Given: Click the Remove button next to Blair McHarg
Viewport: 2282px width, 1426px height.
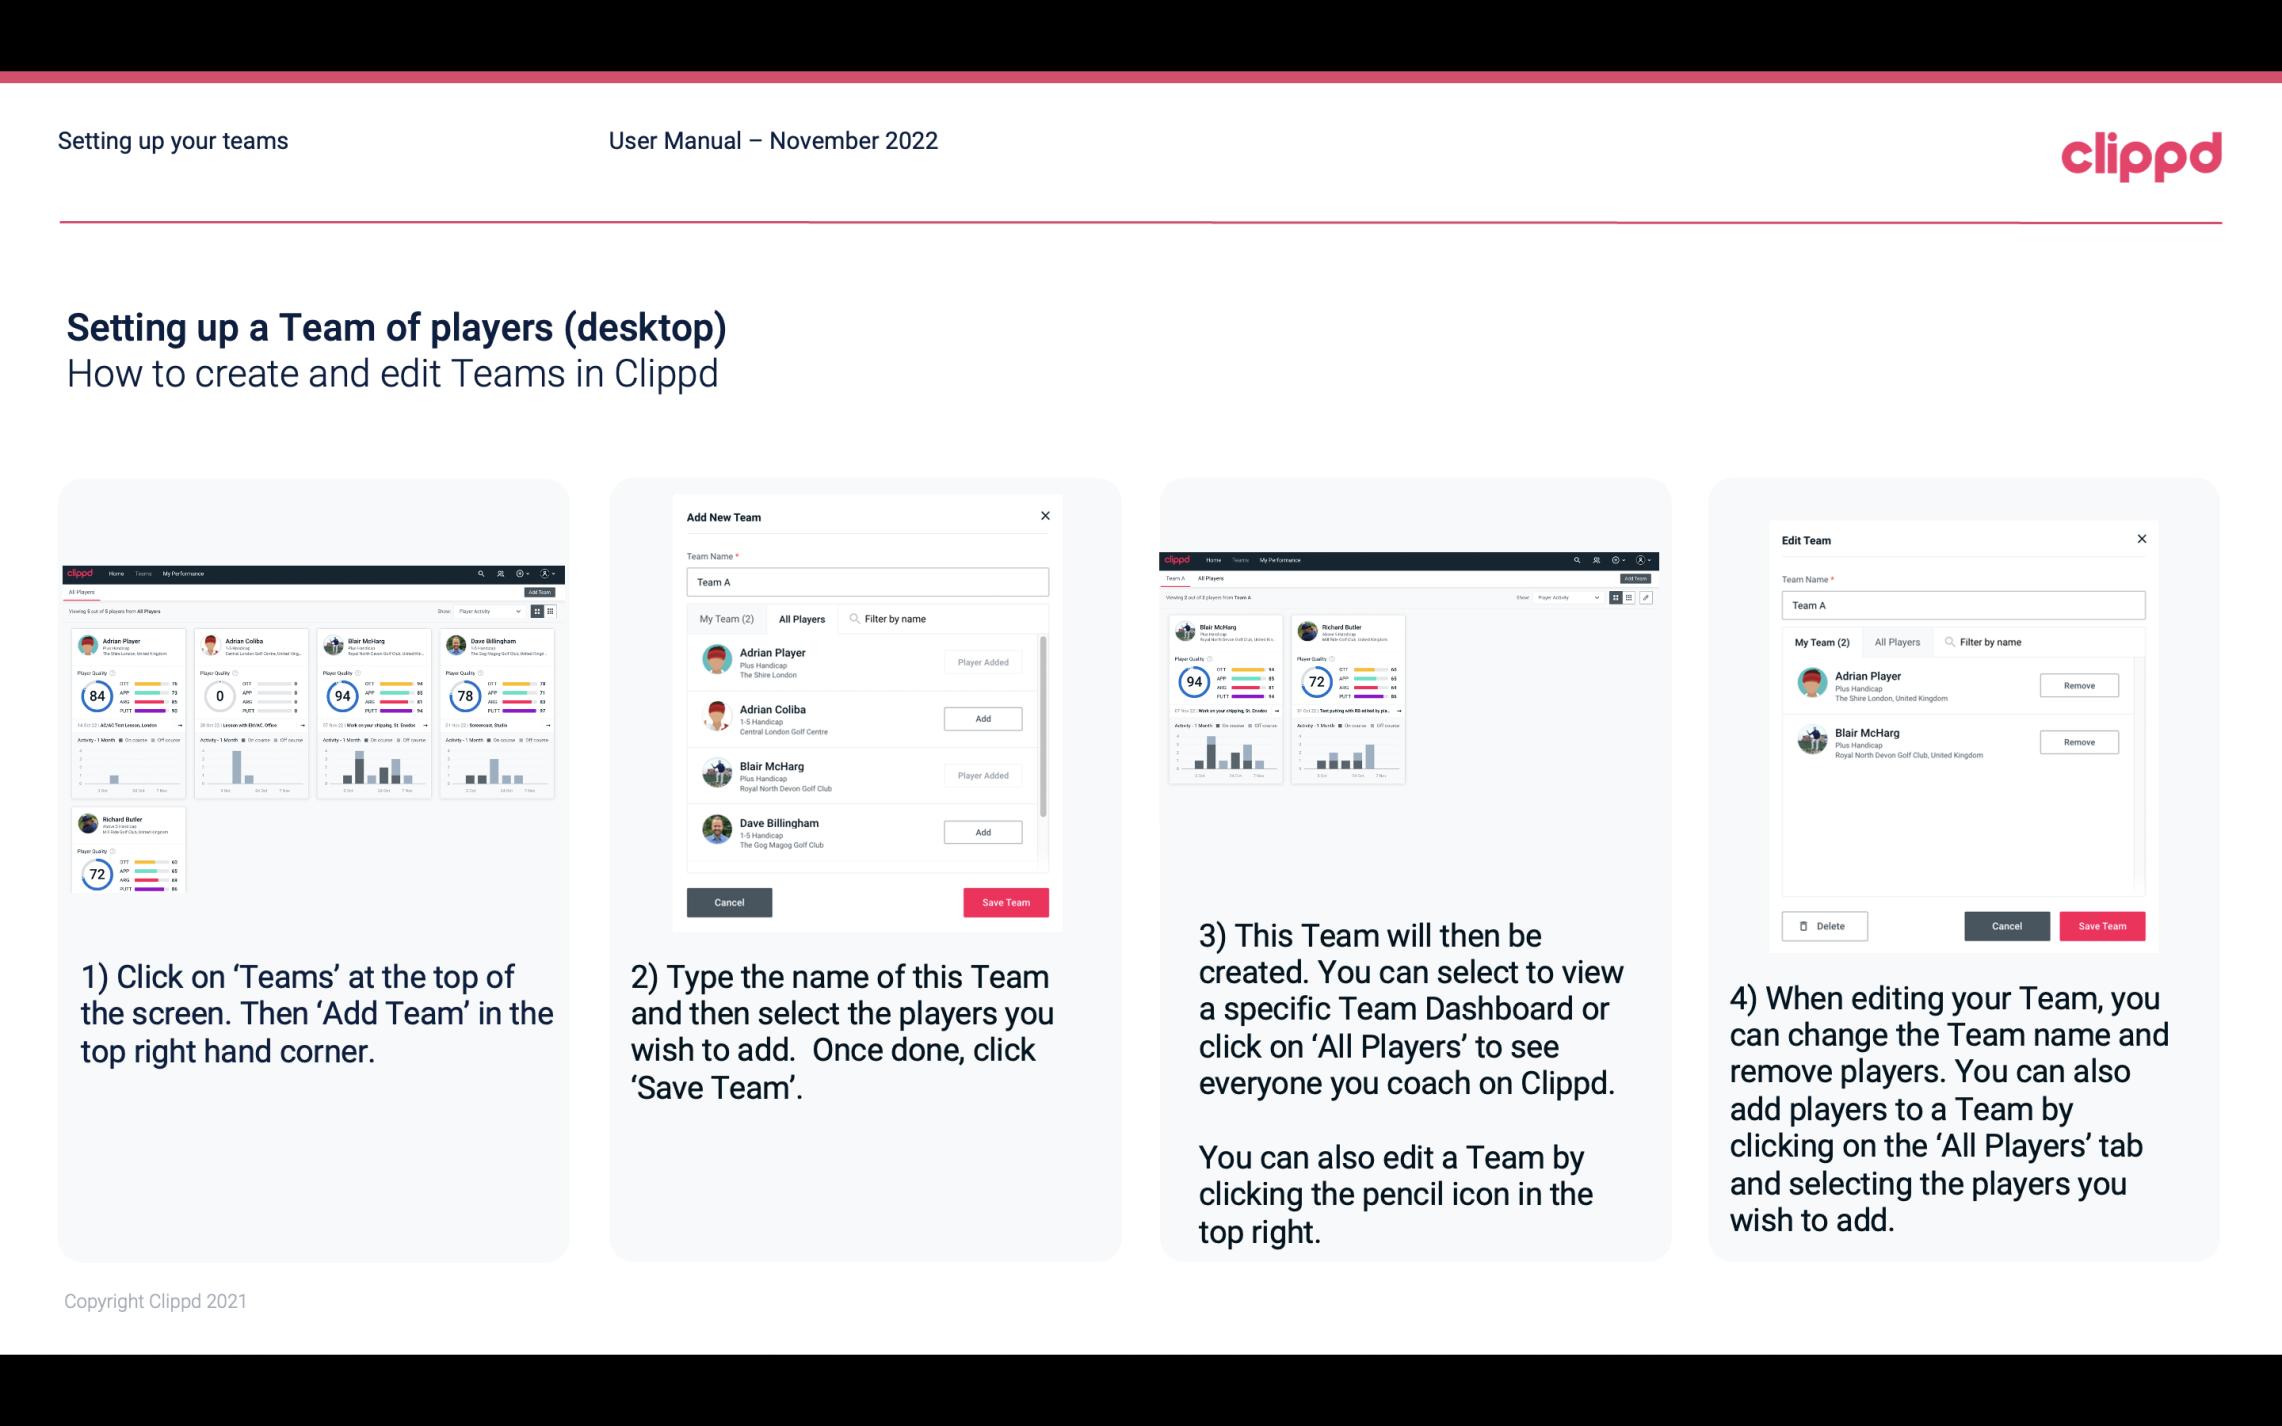Looking at the screenshot, I should 2078,741.
